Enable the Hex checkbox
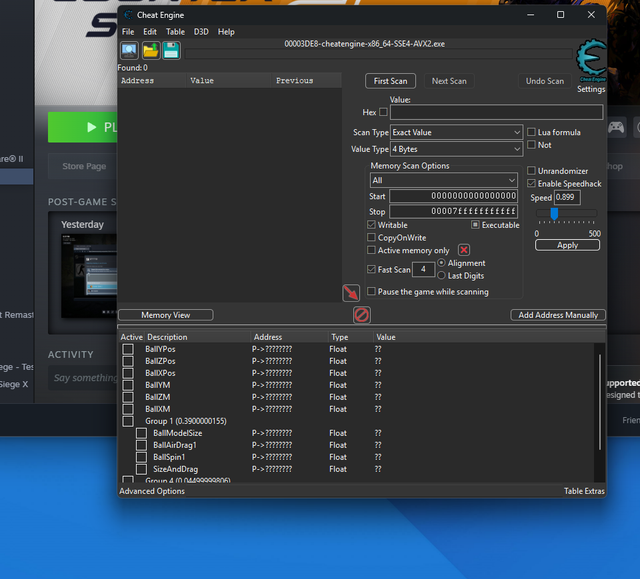 click(x=382, y=113)
